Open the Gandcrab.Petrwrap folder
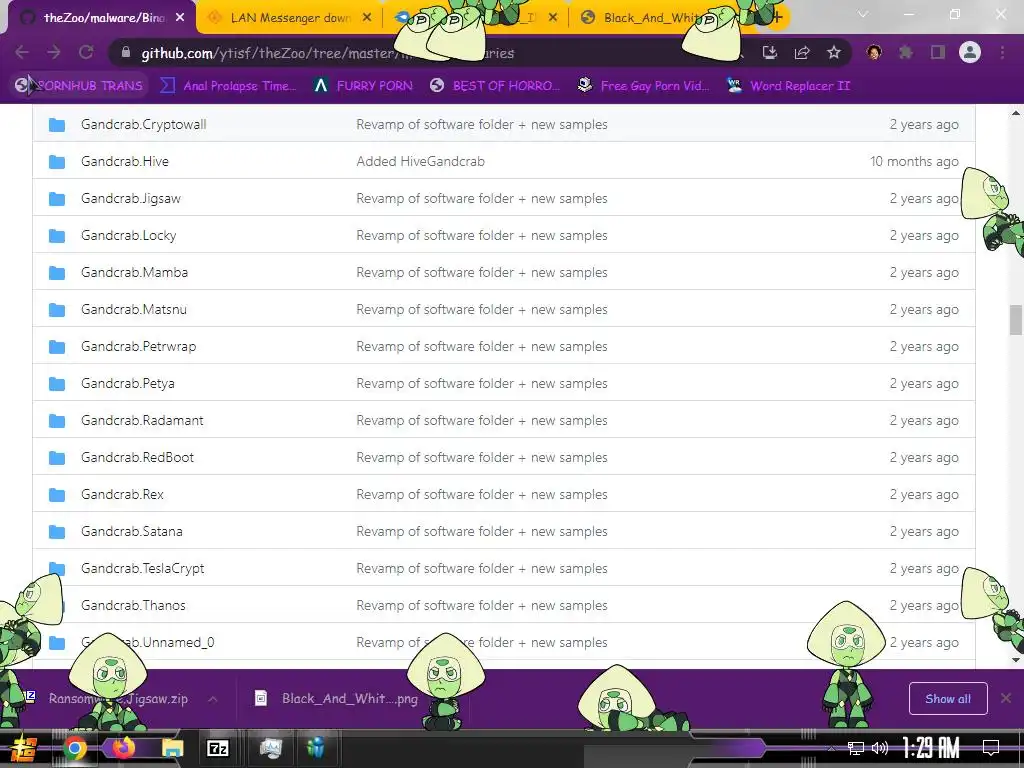This screenshot has width=1024, height=768. coord(138,347)
